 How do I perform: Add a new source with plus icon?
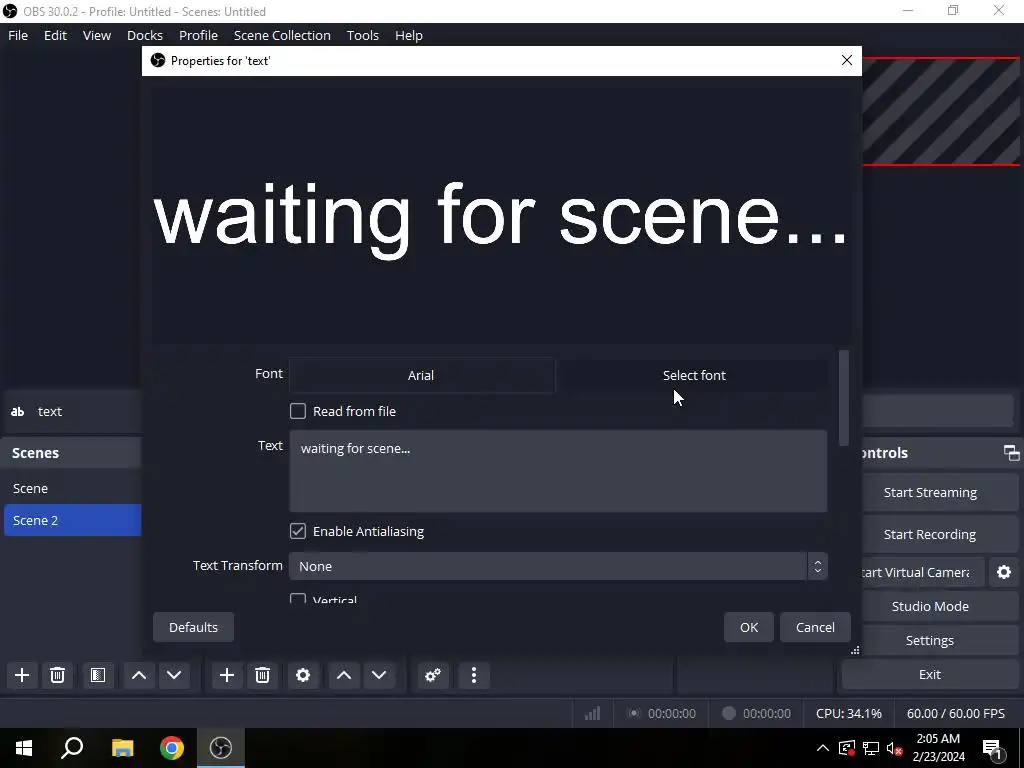click(227, 675)
